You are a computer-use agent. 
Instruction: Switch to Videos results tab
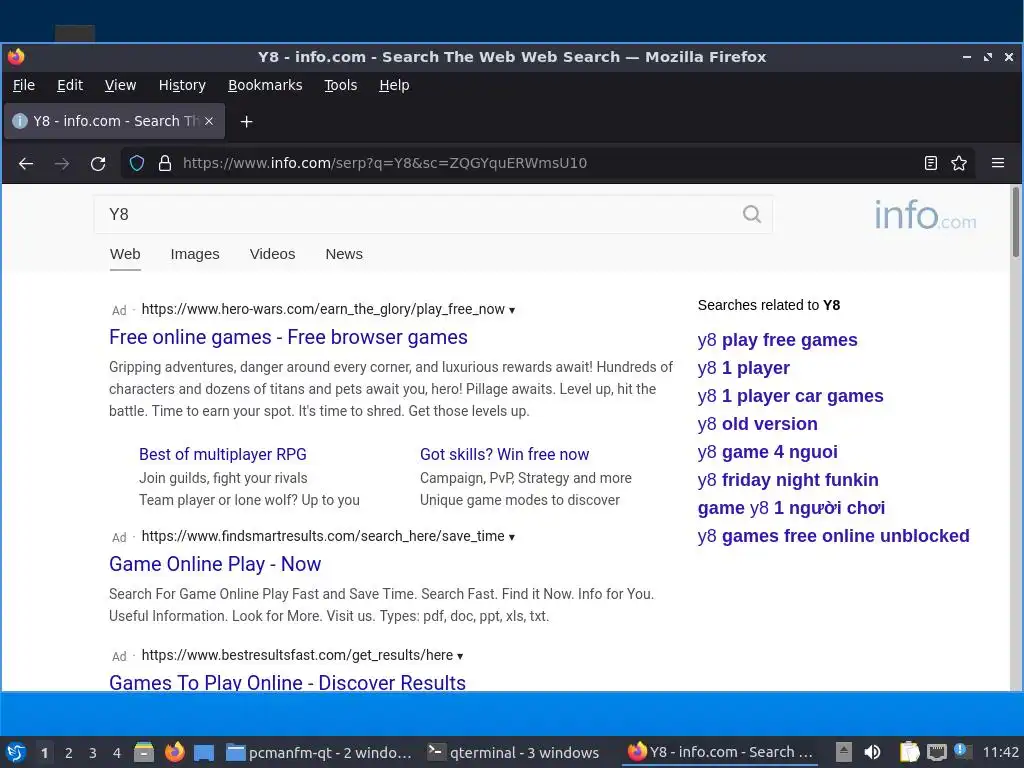click(x=272, y=254)
